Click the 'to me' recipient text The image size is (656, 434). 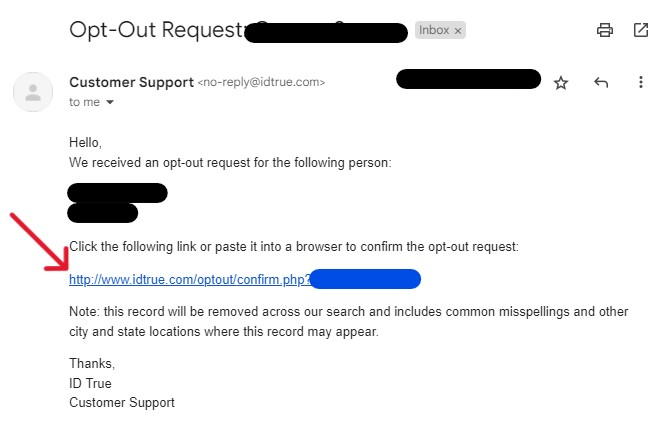tap(84, 102)
